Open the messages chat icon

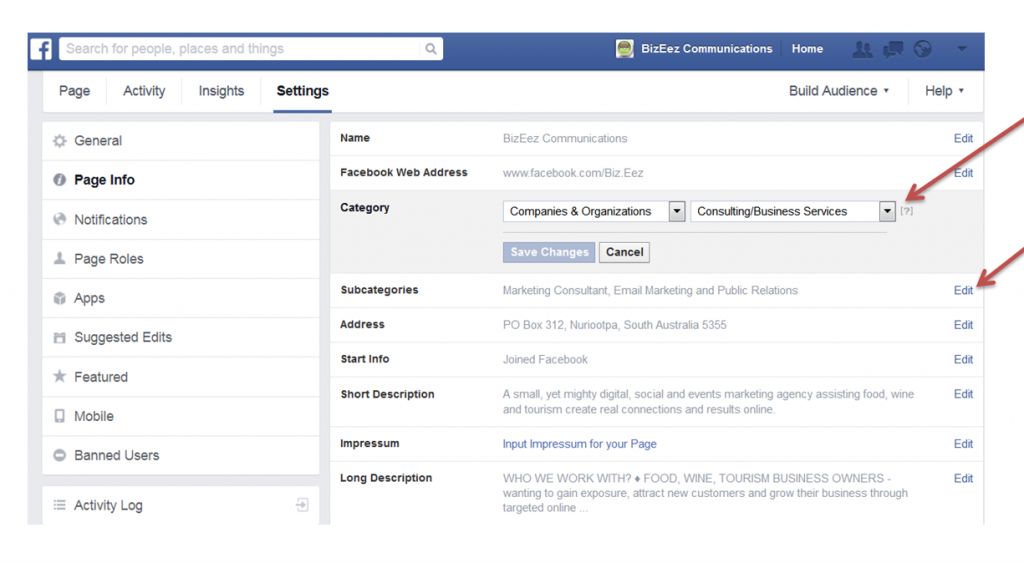pos(893,49)
